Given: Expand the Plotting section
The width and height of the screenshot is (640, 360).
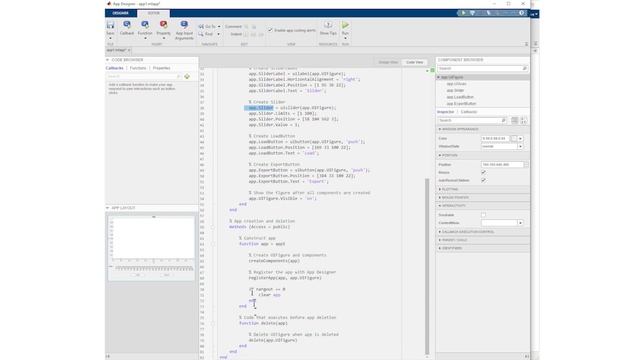Looking at the screenshot, I should coord(440,189).
